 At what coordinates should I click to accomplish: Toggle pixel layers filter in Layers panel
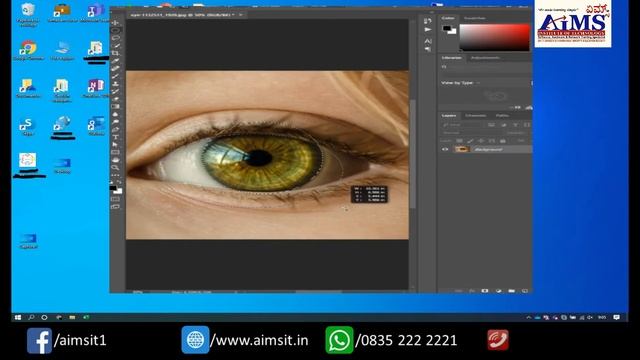(x=491, y=125)
